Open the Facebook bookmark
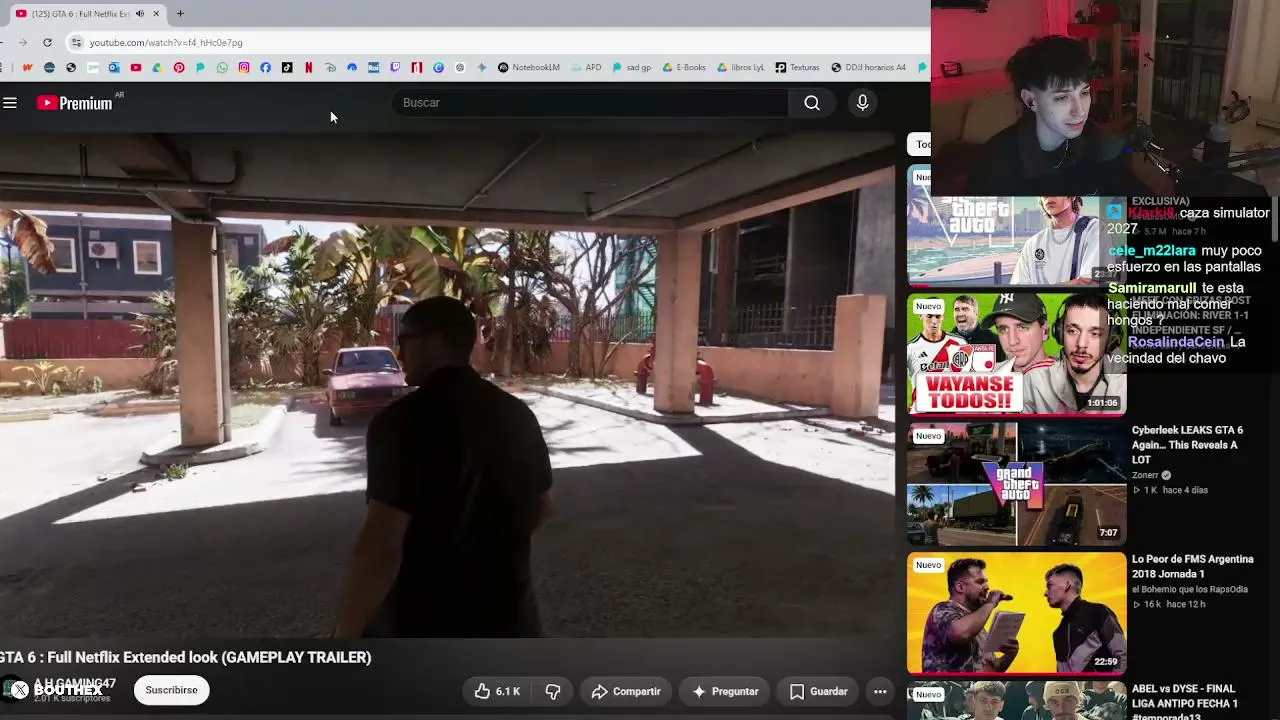Viewport: 1280px width, 720px height. tap(265, 67)
